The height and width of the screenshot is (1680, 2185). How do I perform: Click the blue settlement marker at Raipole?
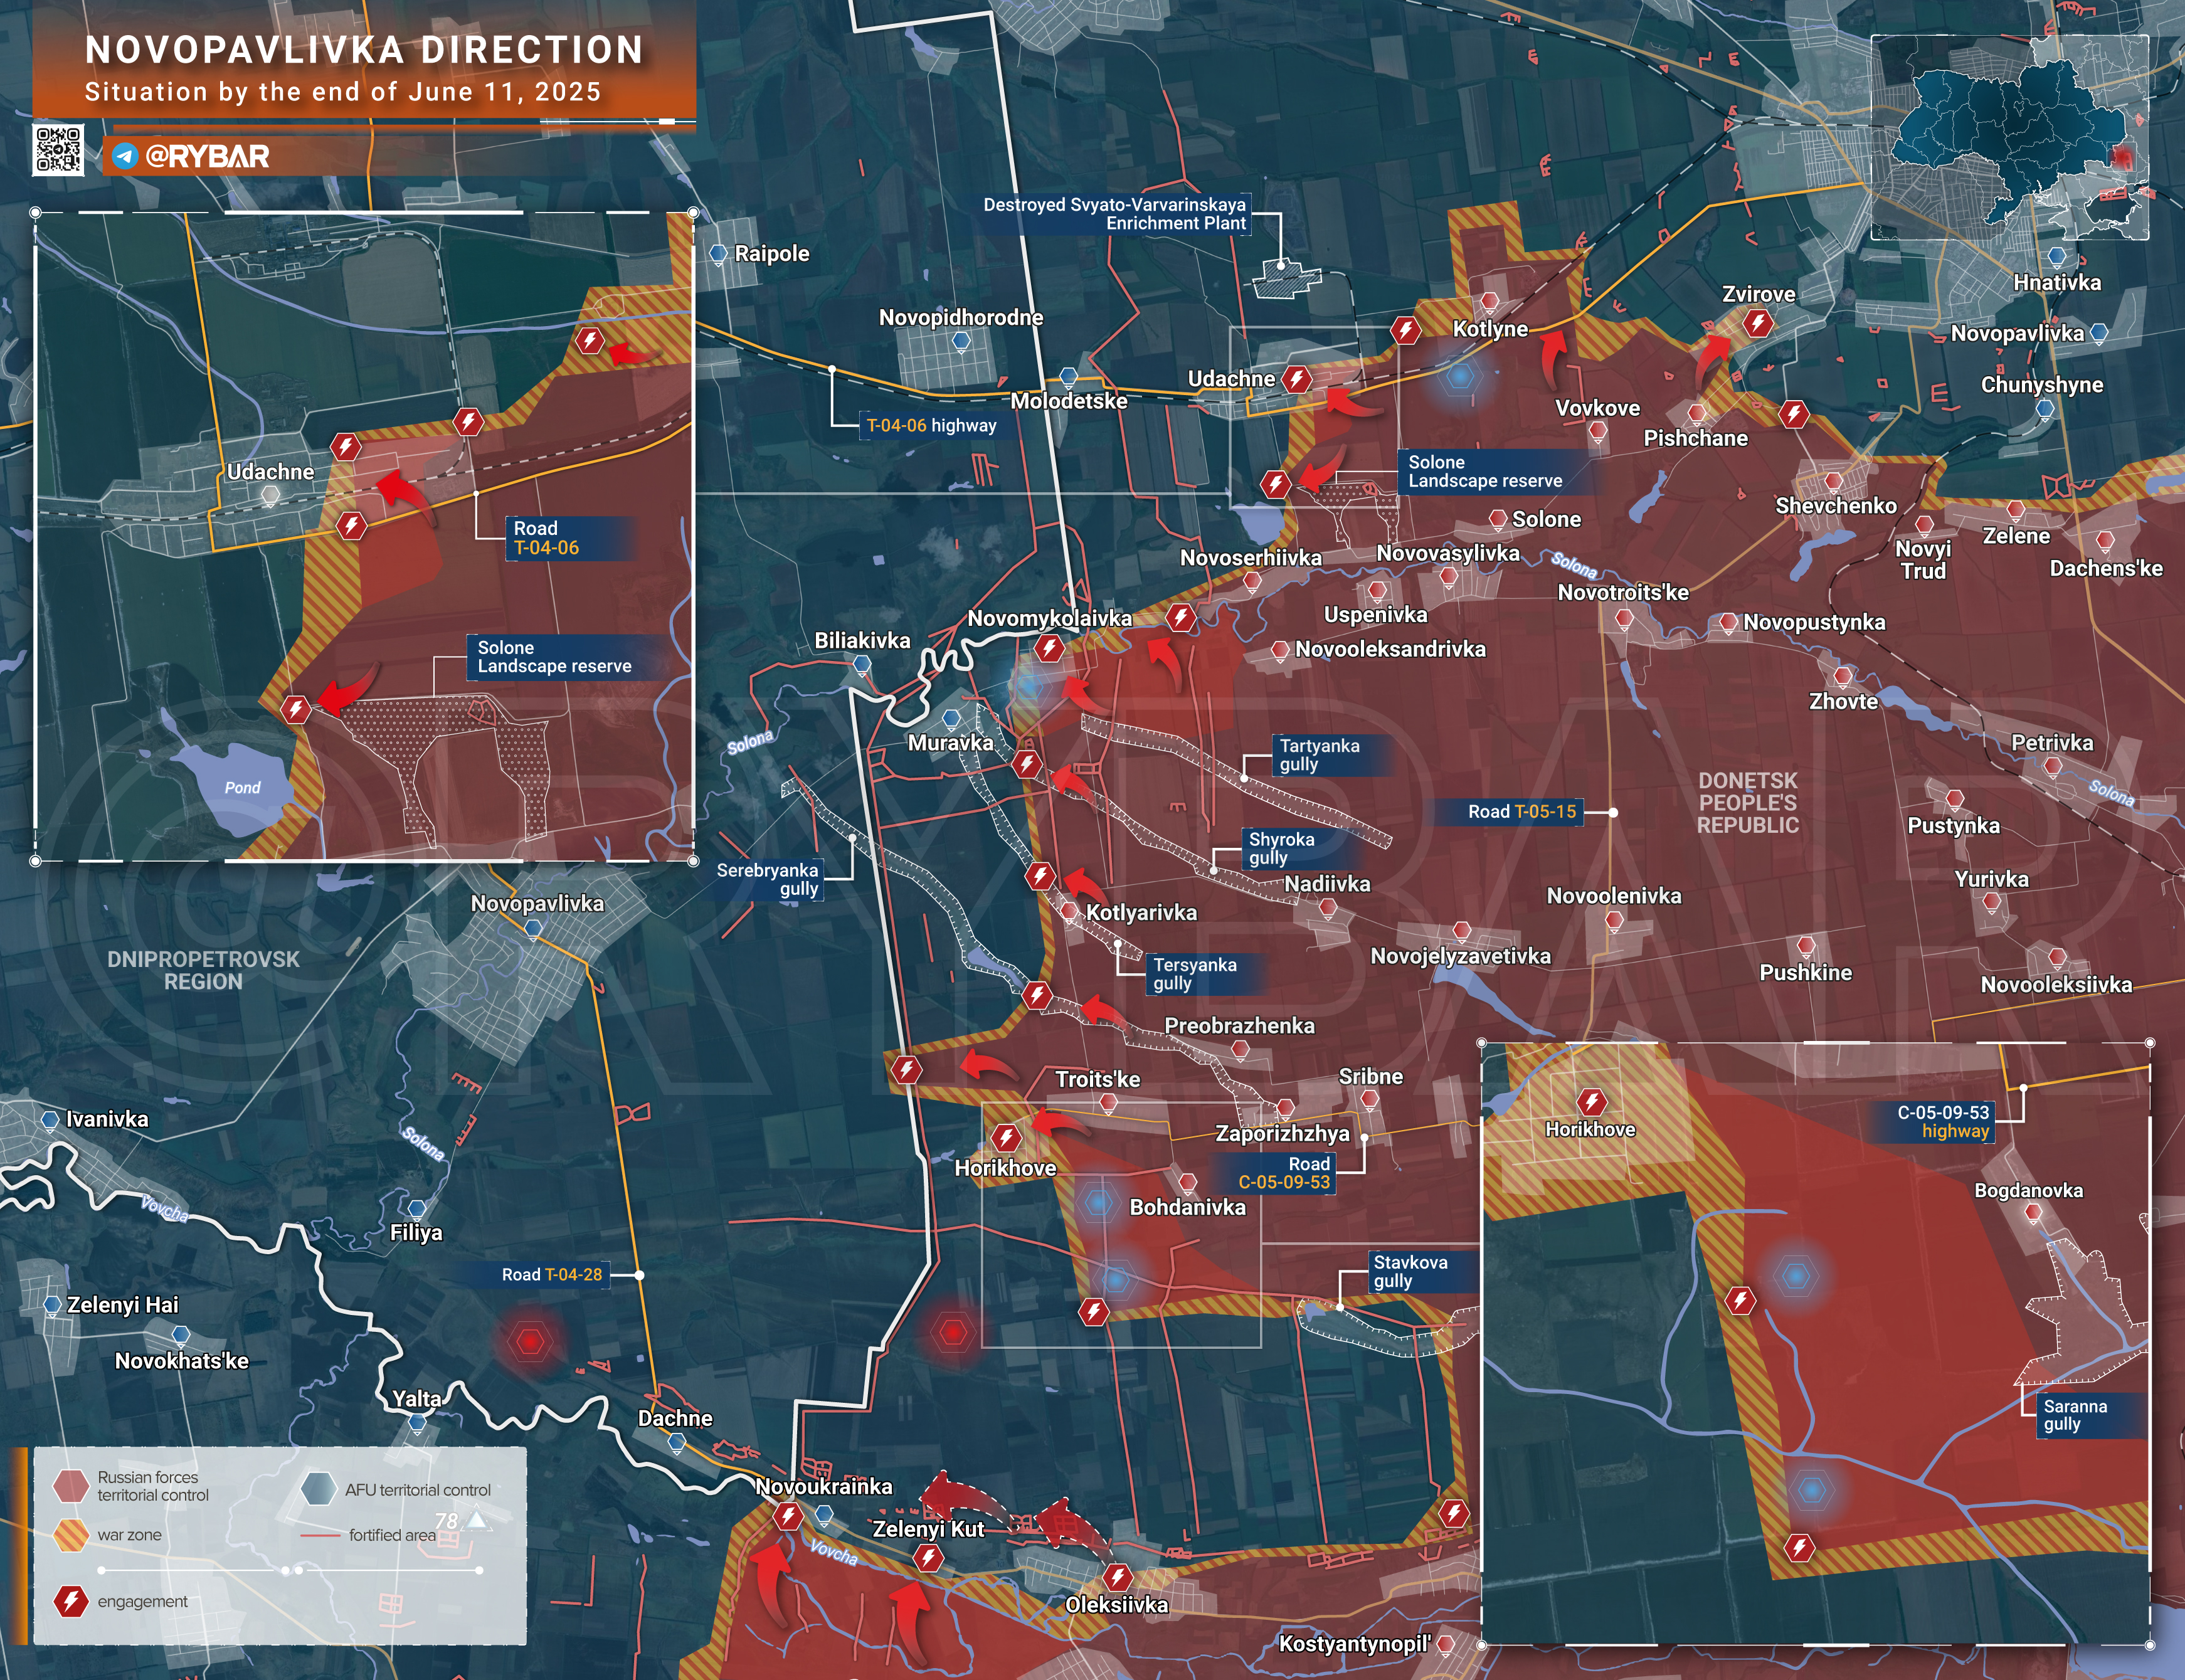click(x=717, y=254)
